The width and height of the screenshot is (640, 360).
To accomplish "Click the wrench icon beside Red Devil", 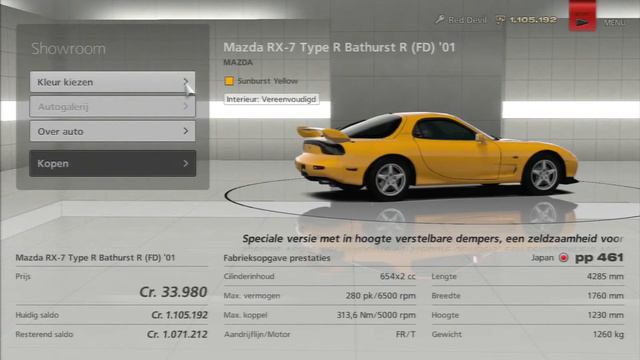I will tap(440, 19).
